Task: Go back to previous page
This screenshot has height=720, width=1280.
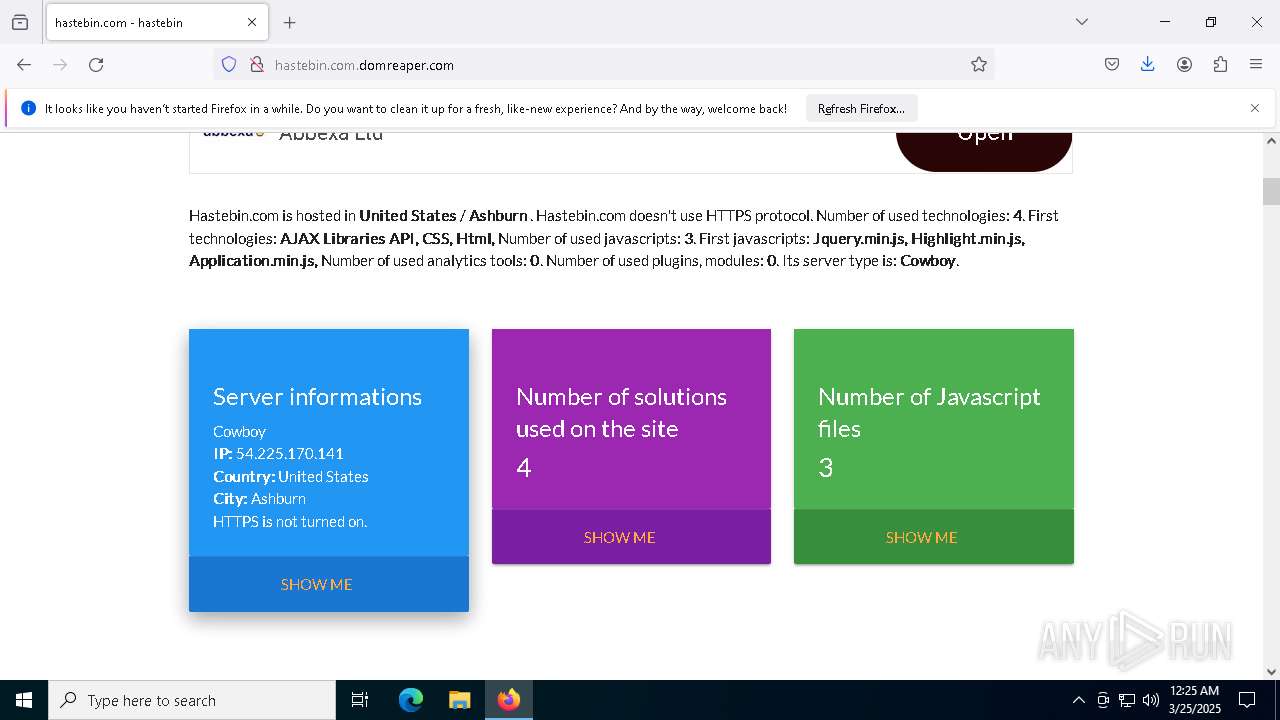Action: [x=24, y=64]
